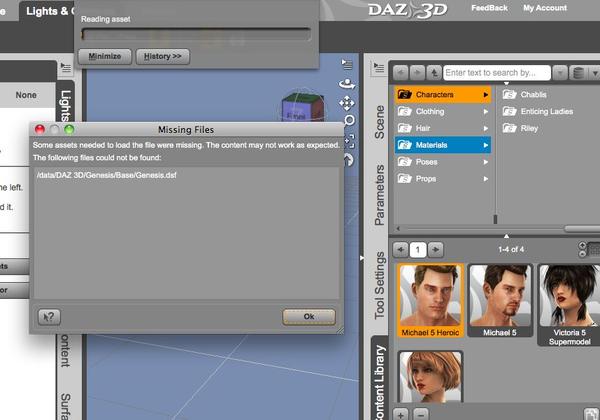Go to previous results page
This screenshot has width=600, height=420.
click(401, 250)
